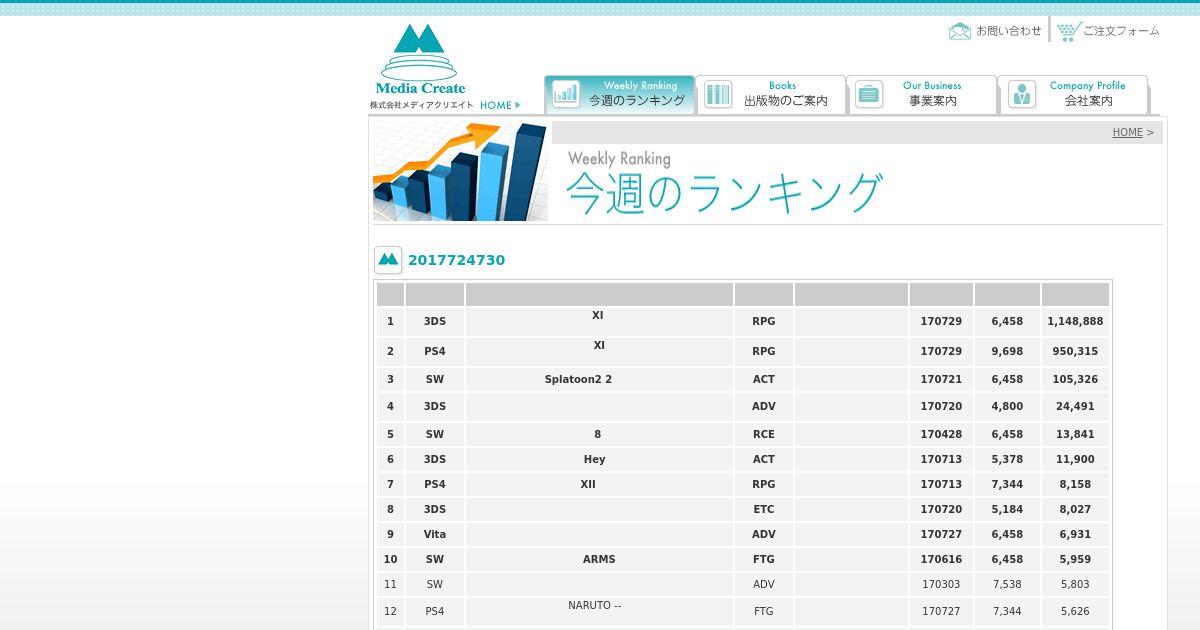The height and width of the screenshot is (630, 1200).
Task: Click the HOME breadcrumb link
Action: coord(1127,132)
